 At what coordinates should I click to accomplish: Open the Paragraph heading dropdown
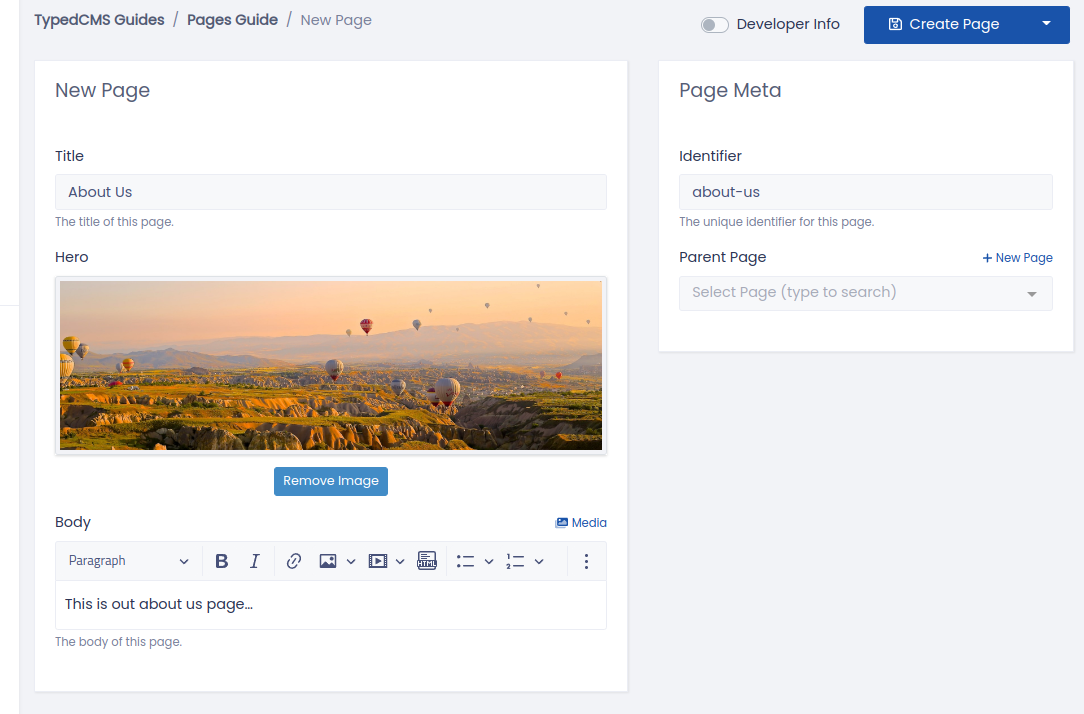click(x=129, y=561)
